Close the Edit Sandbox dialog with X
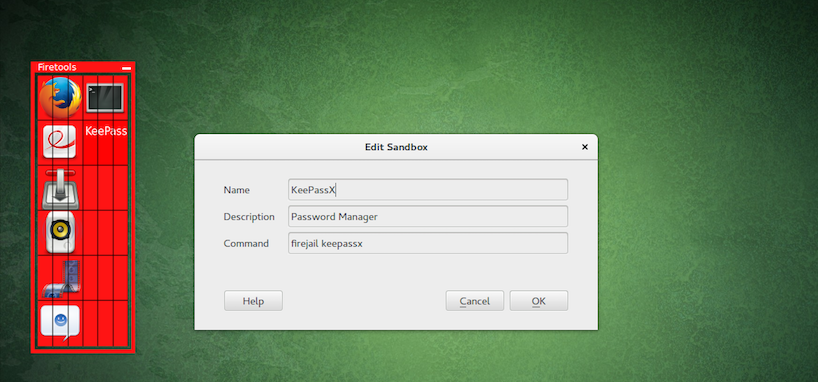The image size is (818, 382). tap(585, 147)
